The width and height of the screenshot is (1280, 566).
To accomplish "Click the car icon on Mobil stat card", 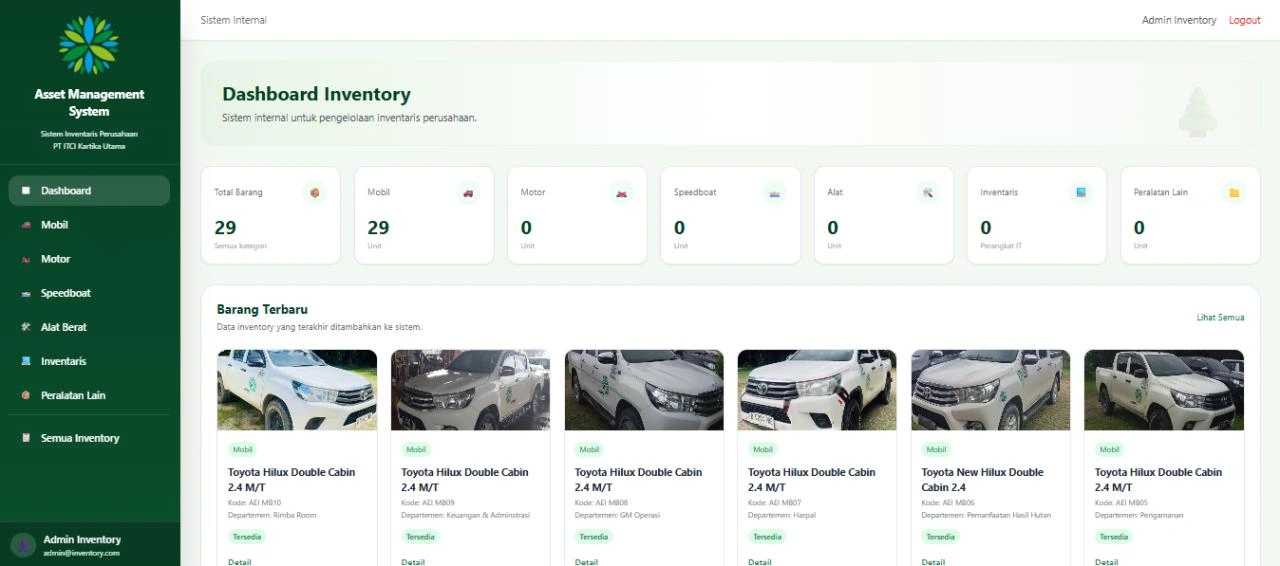I will click(x=468, y=192).
